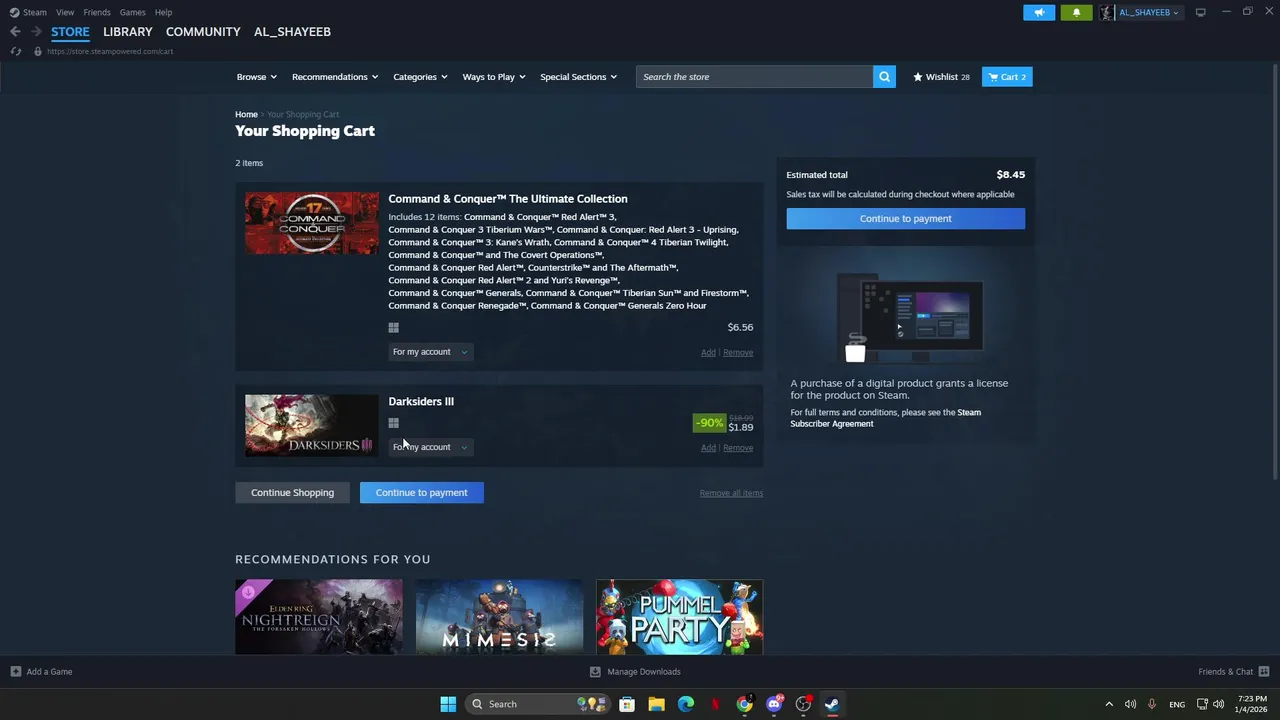The height and width of the screenshot is (720, 1280).
Task: Click the Search the store field
Action: (754, 77)
